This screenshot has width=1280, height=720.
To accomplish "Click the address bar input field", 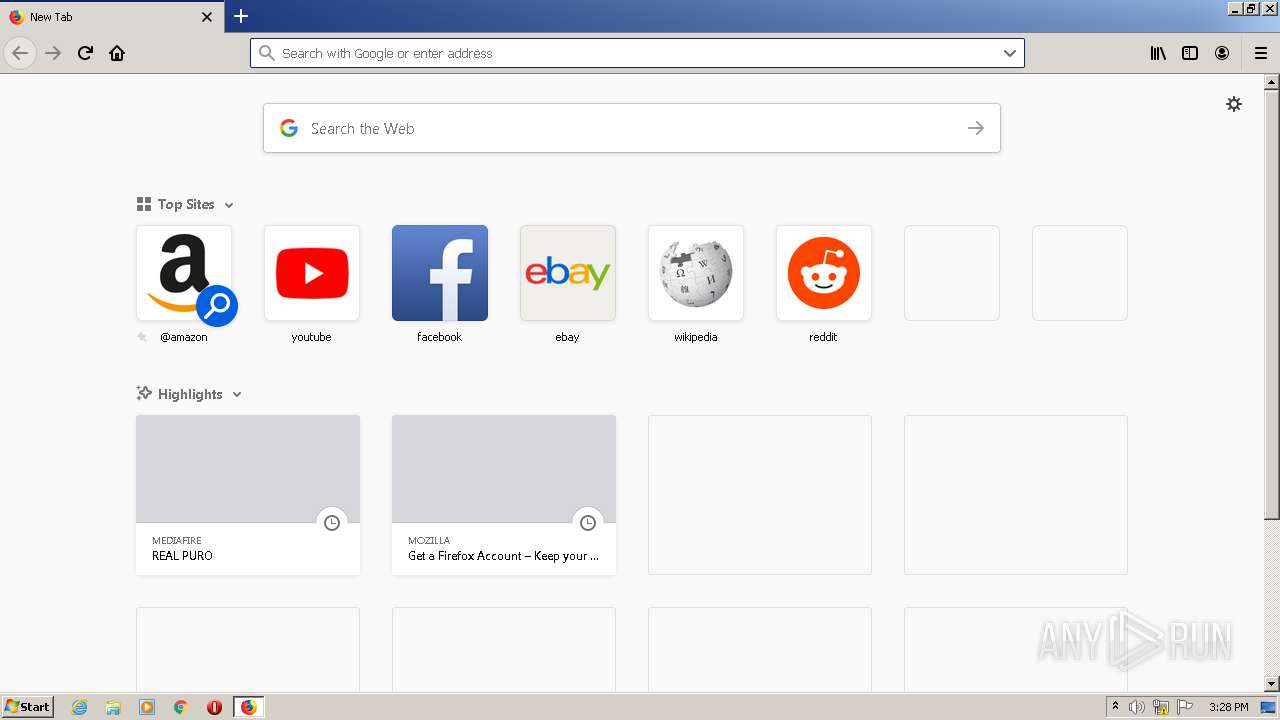I will pyautogui.click(x=637, y=53).
